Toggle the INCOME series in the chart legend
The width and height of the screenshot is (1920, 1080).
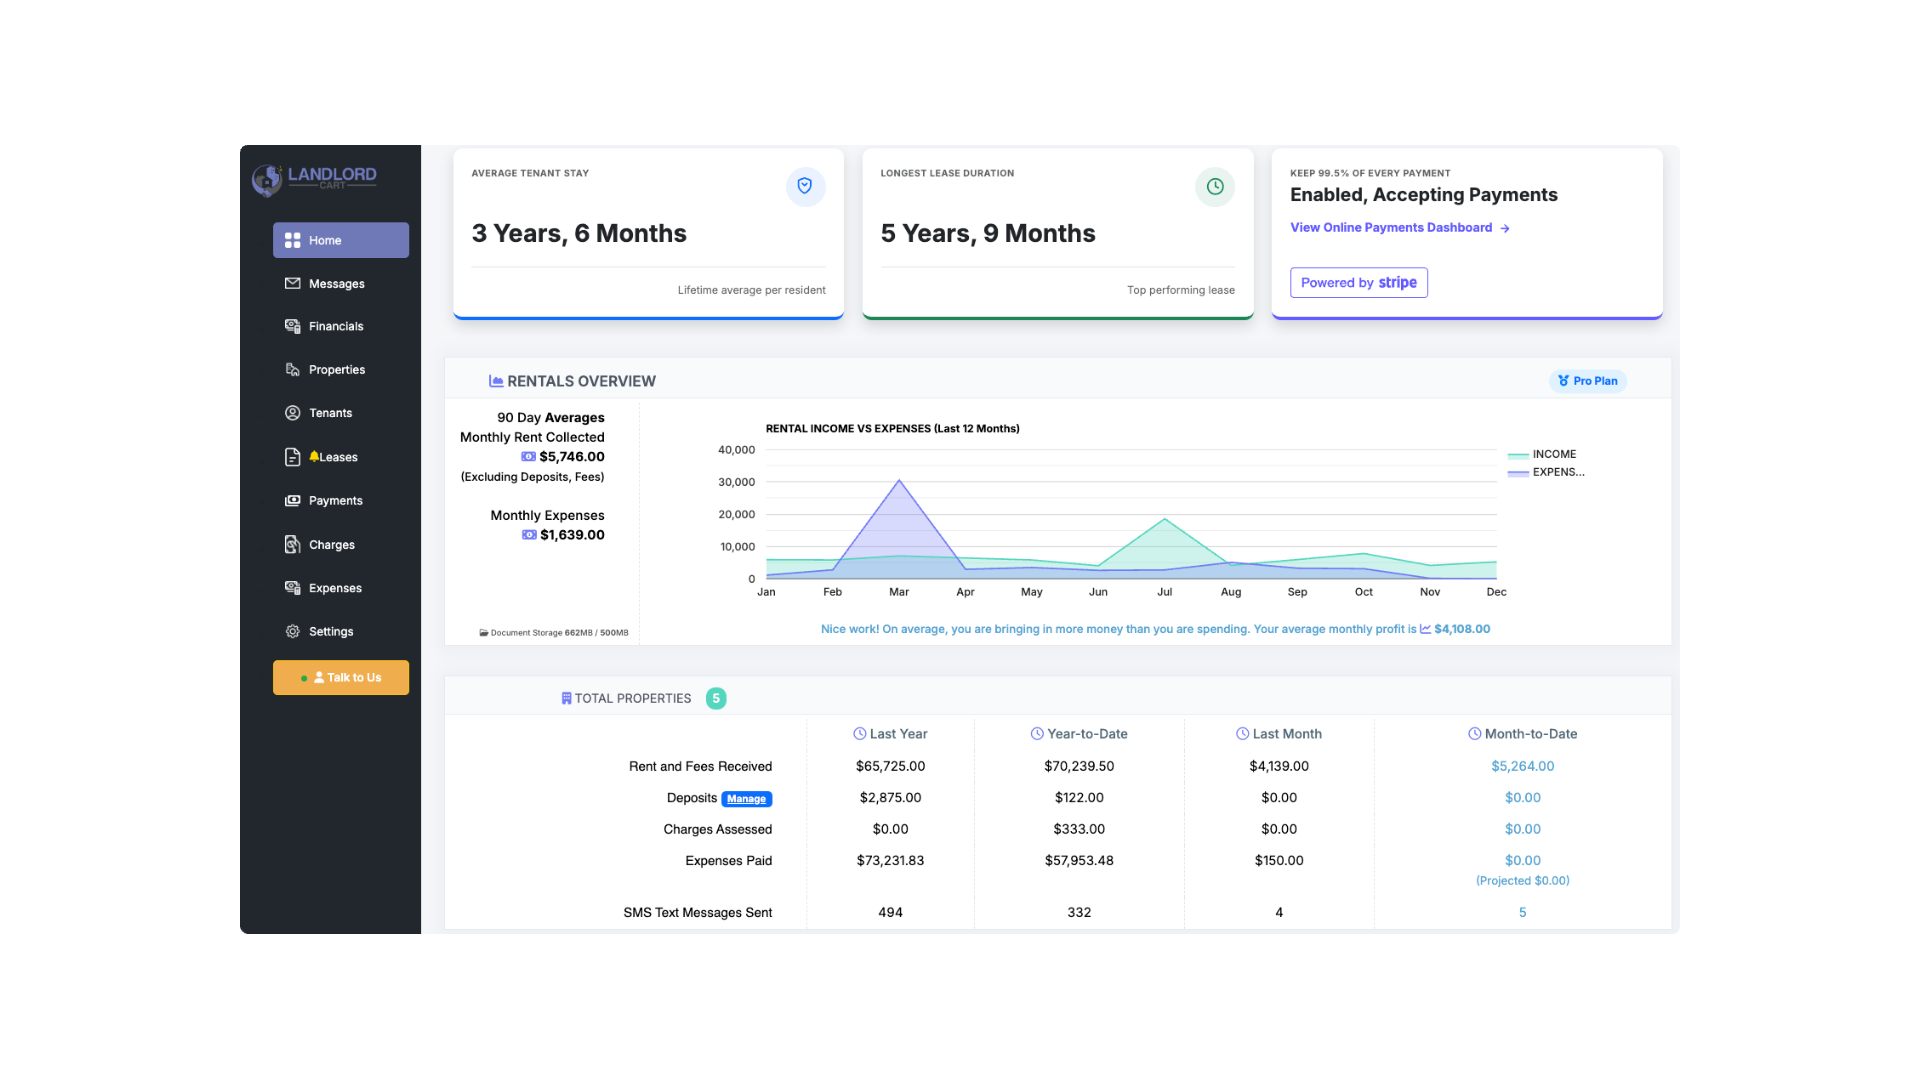click(x=1542, y=454)
